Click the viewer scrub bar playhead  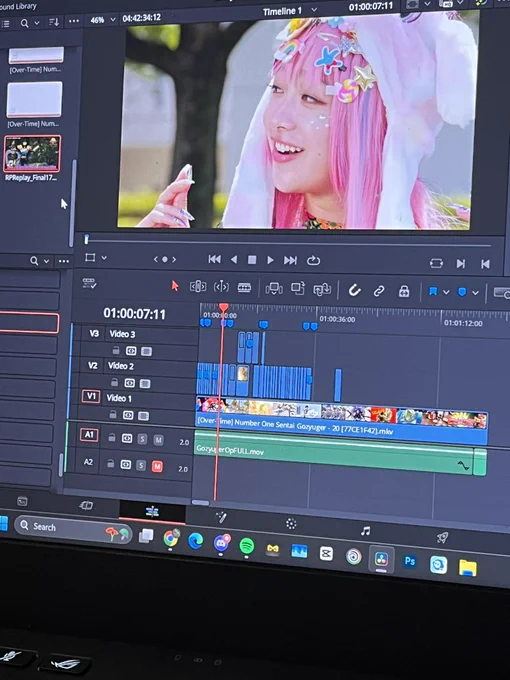tap(87, 239)
